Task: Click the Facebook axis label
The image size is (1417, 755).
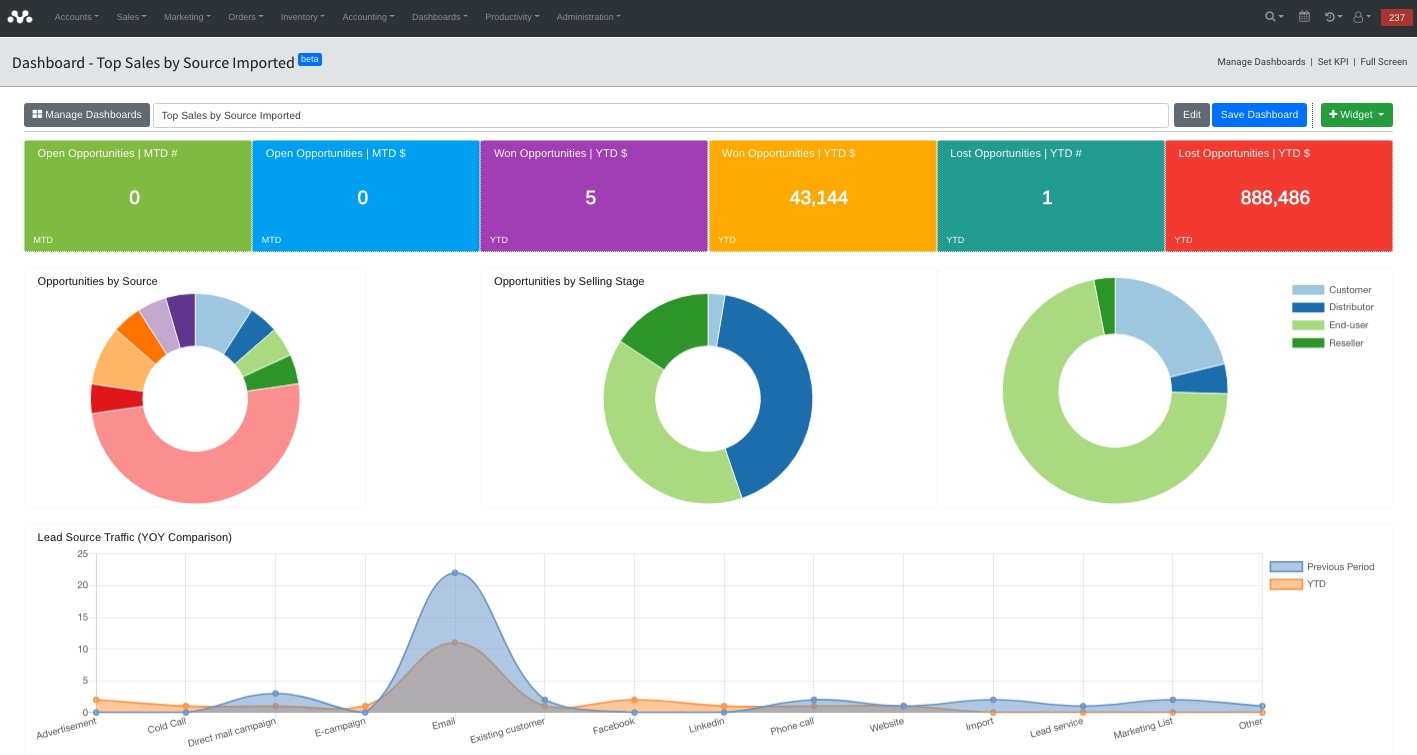Action: click(x=614, y=726)
